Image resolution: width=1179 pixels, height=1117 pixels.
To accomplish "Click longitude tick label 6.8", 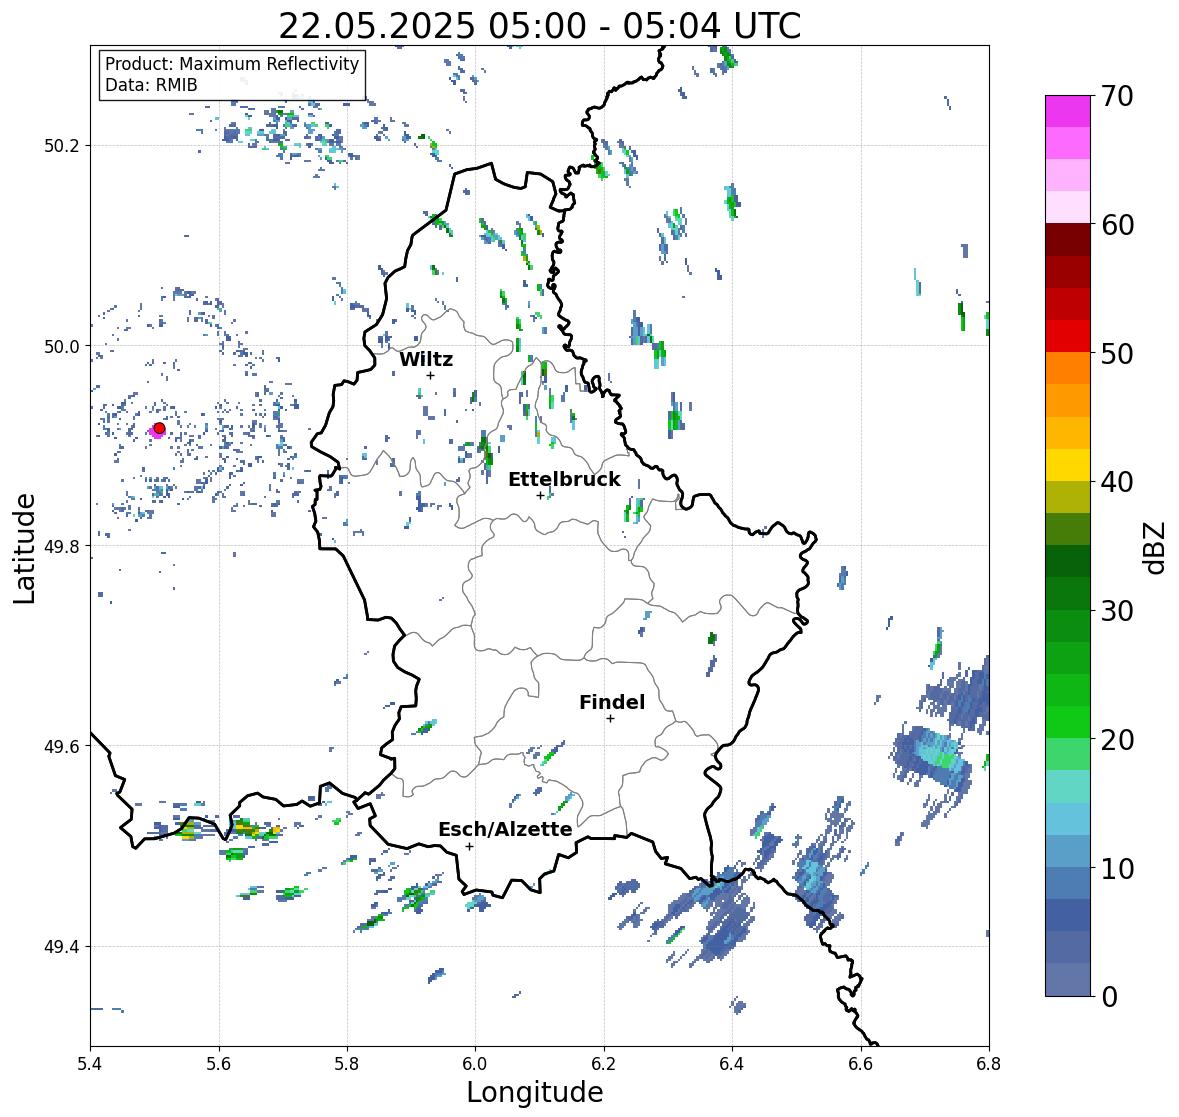I will pos(989,1063).
